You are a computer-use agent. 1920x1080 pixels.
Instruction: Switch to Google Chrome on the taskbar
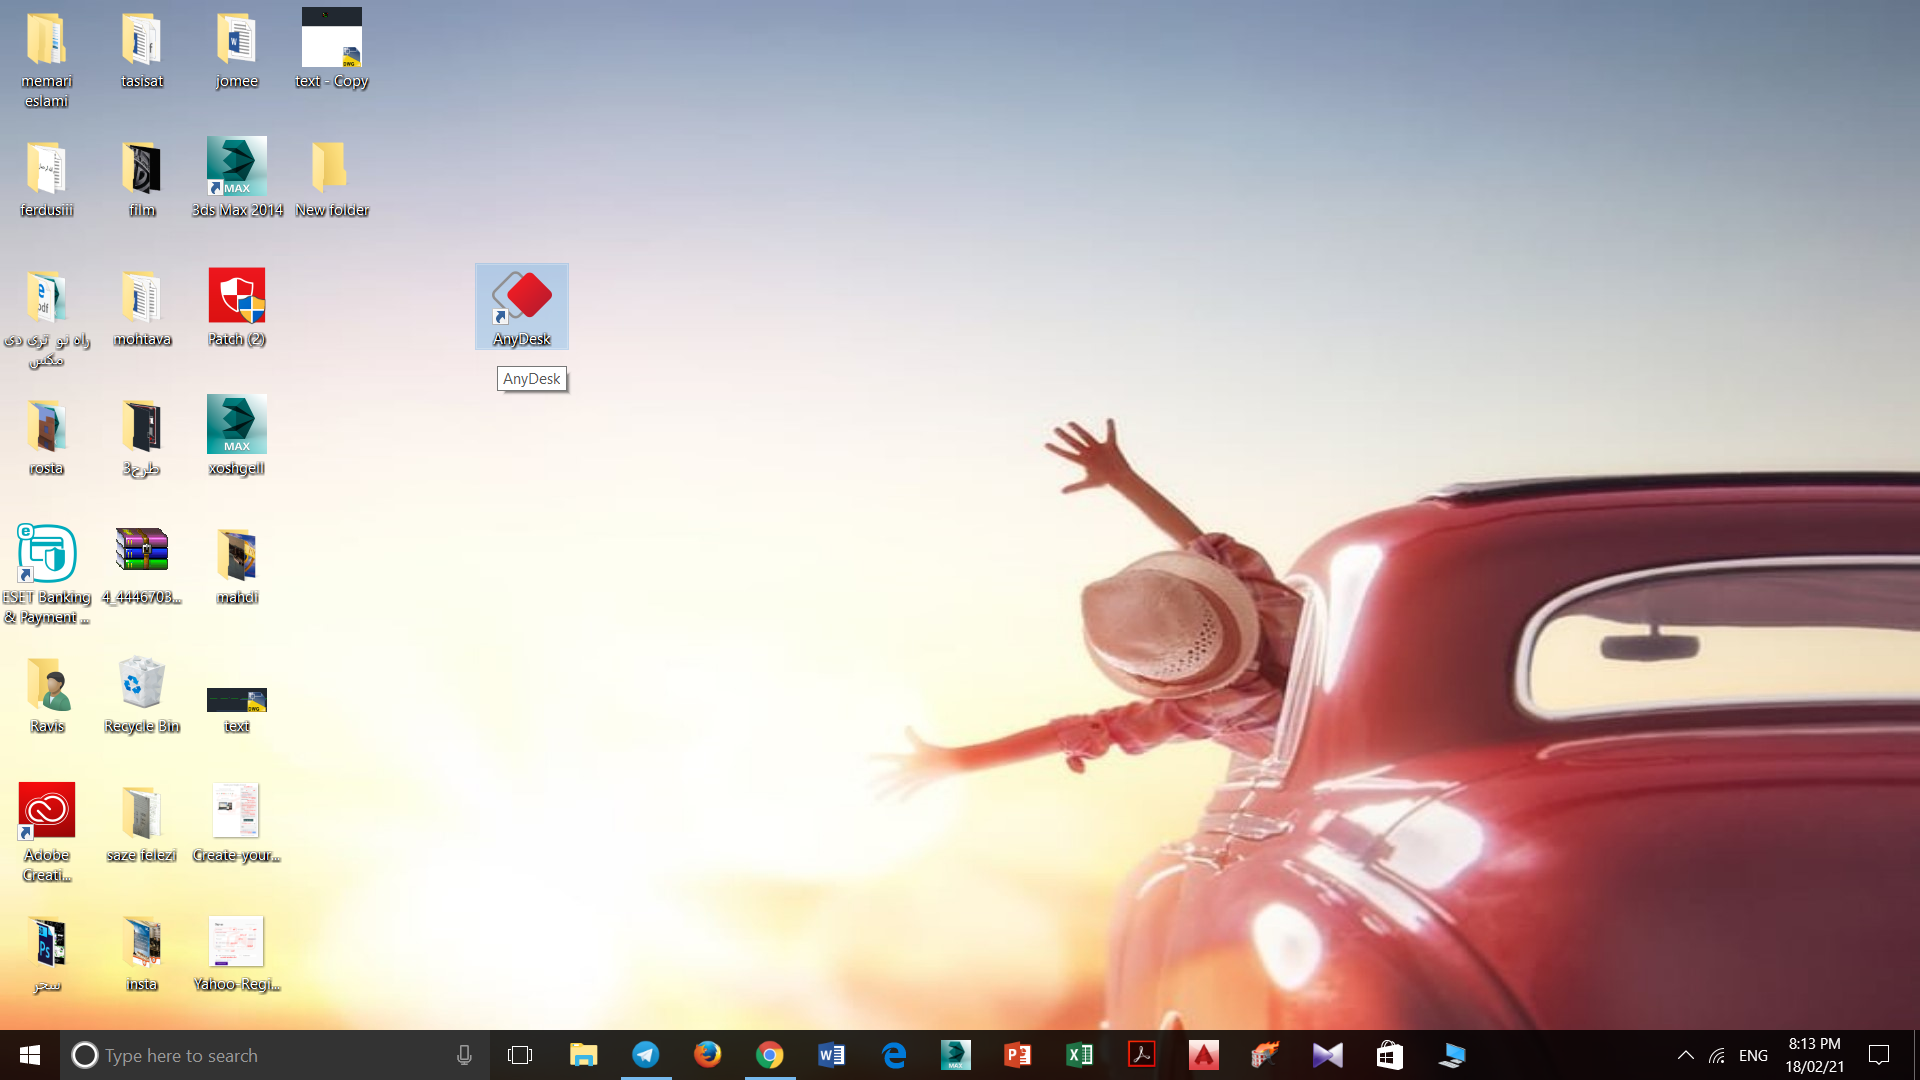click(x=770, y=1055)
